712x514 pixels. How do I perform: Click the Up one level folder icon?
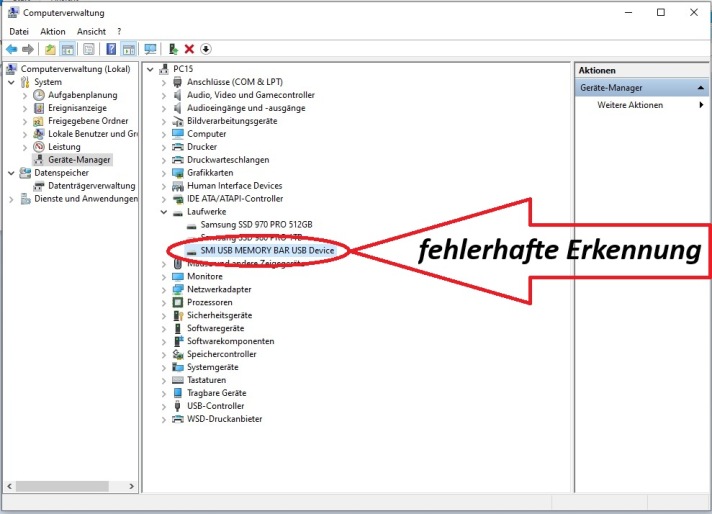pos(50,49)
